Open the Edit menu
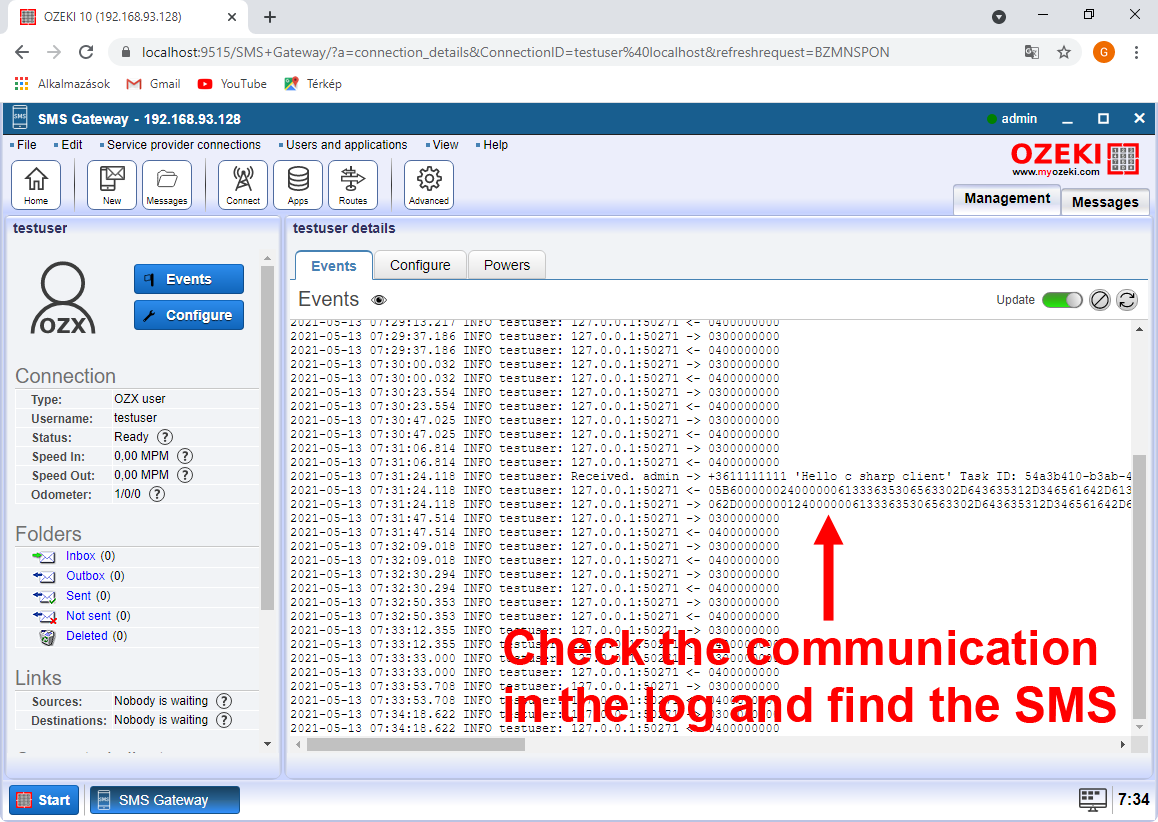This screenshot has height=822, width=1158. point(72,145)
